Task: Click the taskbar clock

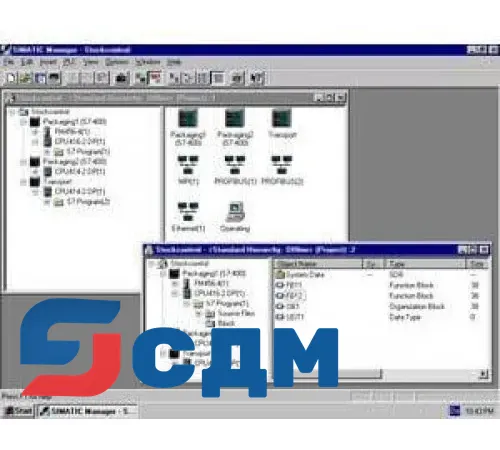Action: click(x=479, y=411)
